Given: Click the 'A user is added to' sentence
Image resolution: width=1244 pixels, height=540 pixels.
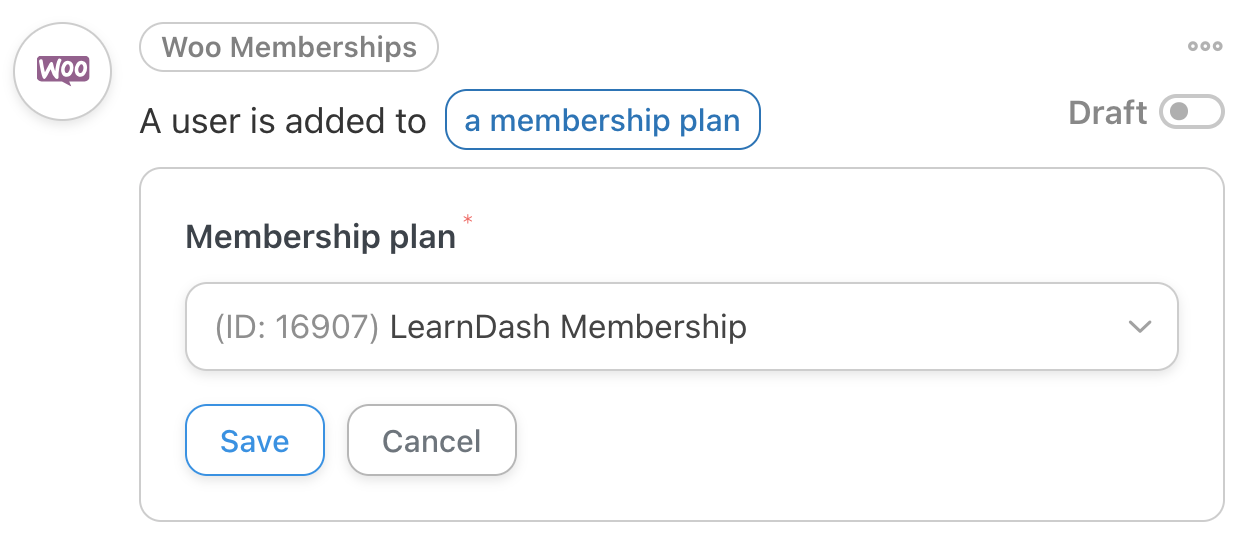Looking at the screenshot, I should click(283, 121).
